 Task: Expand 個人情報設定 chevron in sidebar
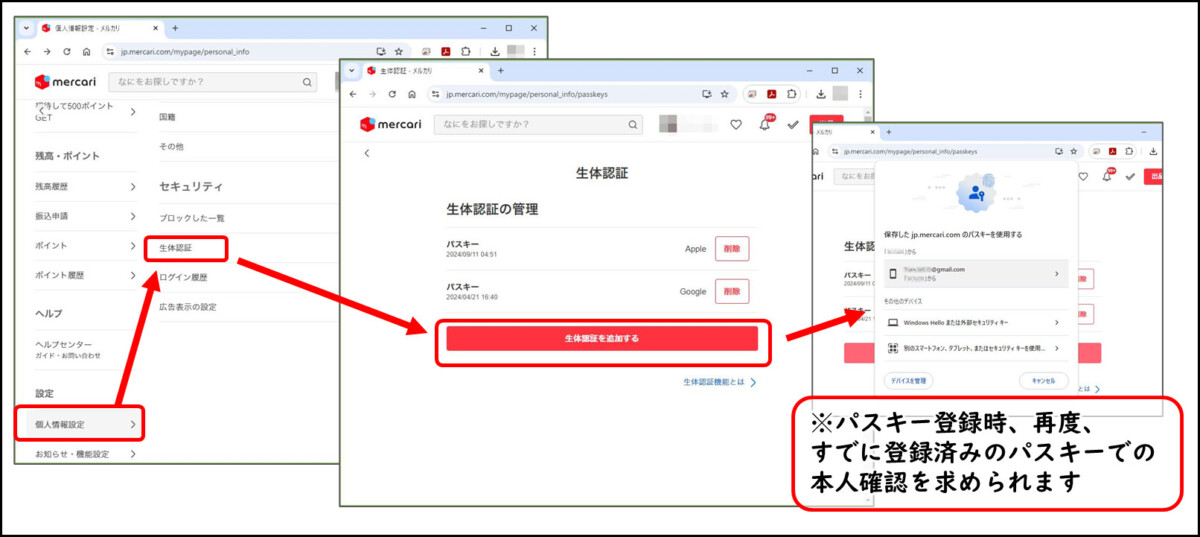point(133,424)
